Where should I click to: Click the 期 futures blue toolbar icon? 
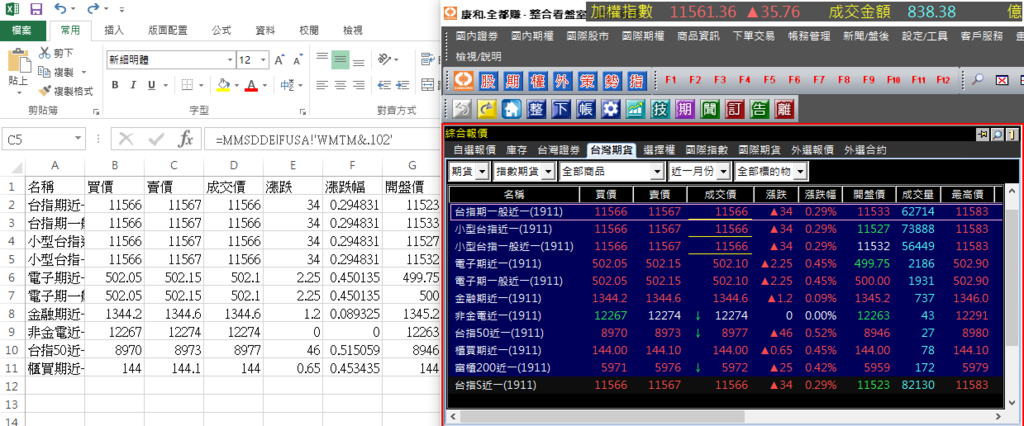tap(513, 80)
